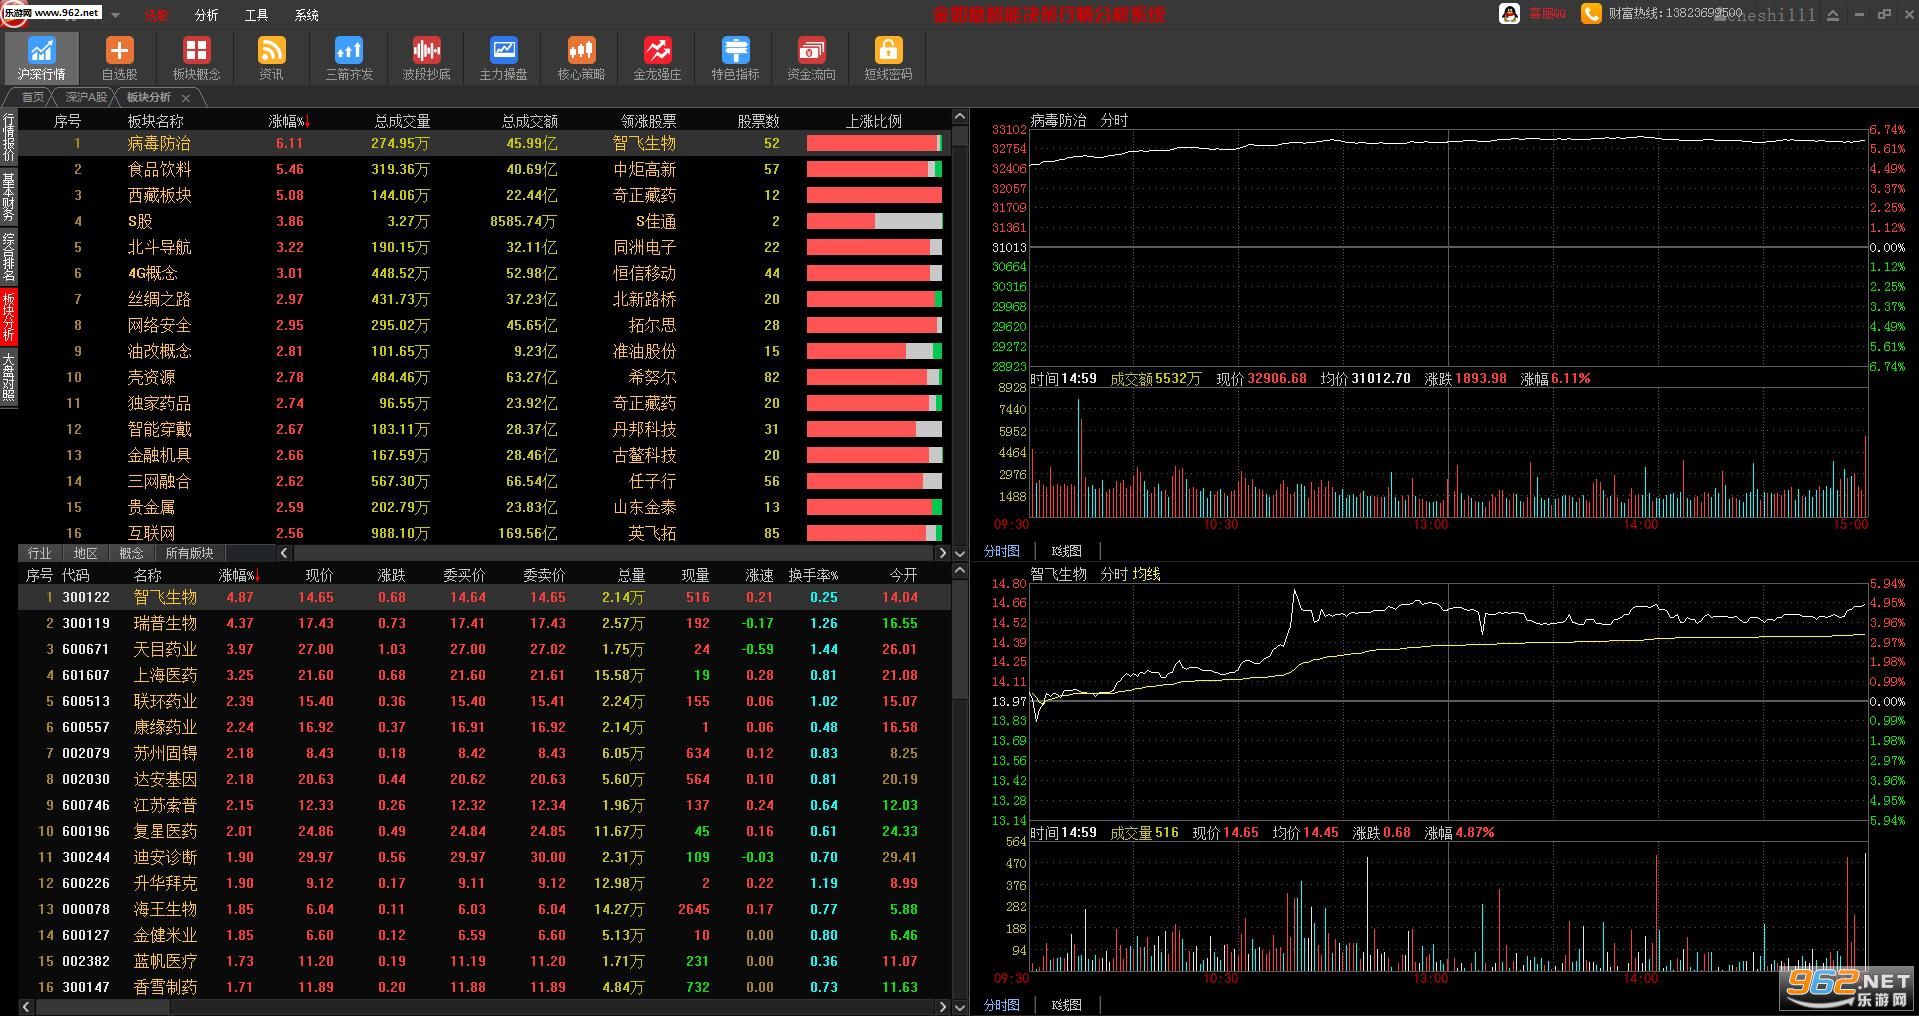Image resolution: width=1919 pixels, height=1016 pixels.
Task: Sort sector table by 总成交额 column
Action: (x=529, y=121)
